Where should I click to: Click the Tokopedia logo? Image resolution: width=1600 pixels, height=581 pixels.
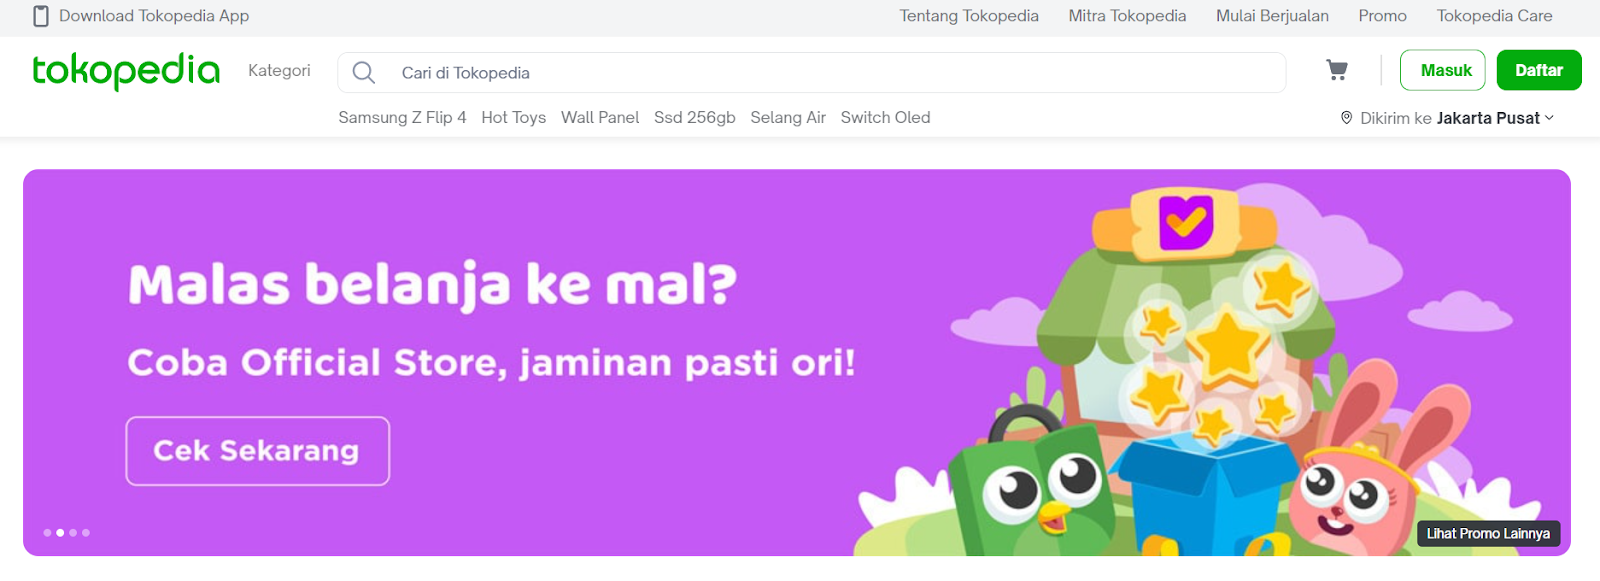point(126,70)
